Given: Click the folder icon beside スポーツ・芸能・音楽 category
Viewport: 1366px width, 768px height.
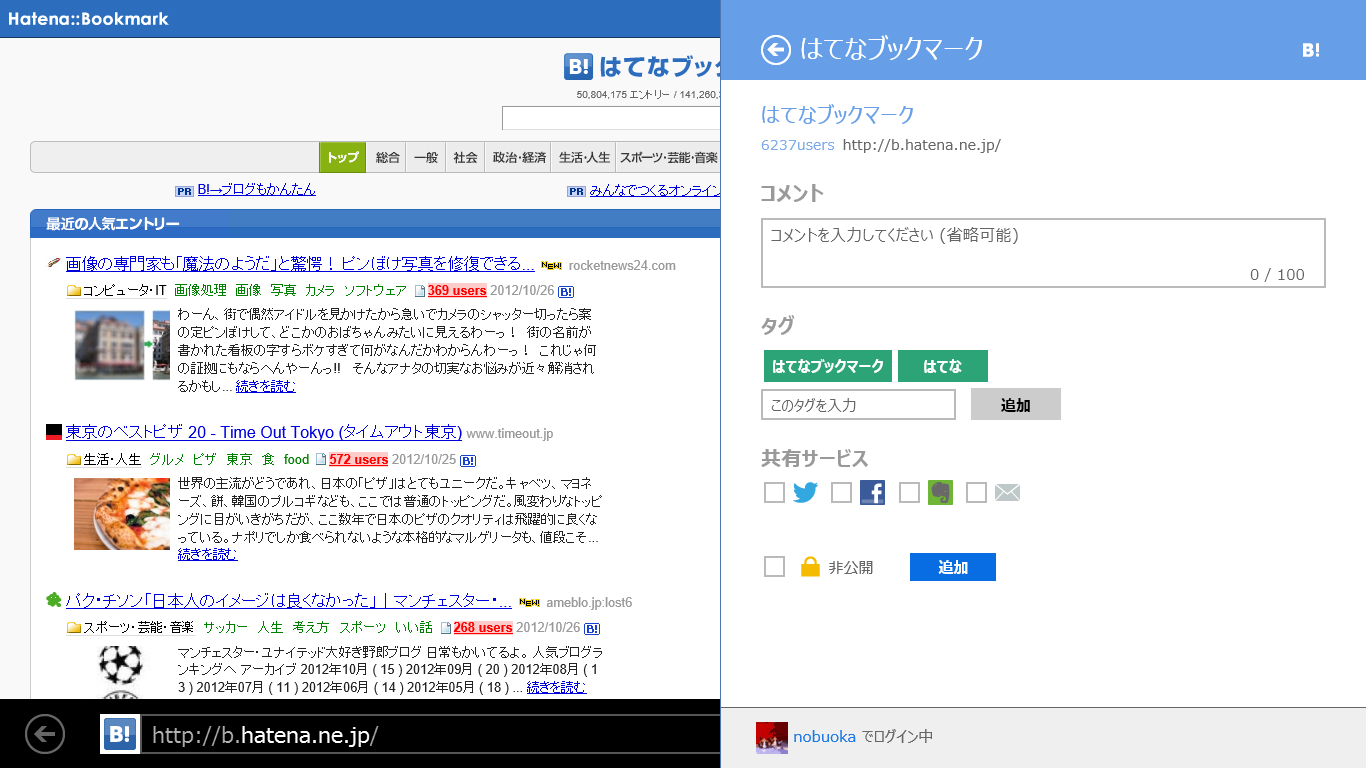Looking at the screenshot, I should click(74, 628).
